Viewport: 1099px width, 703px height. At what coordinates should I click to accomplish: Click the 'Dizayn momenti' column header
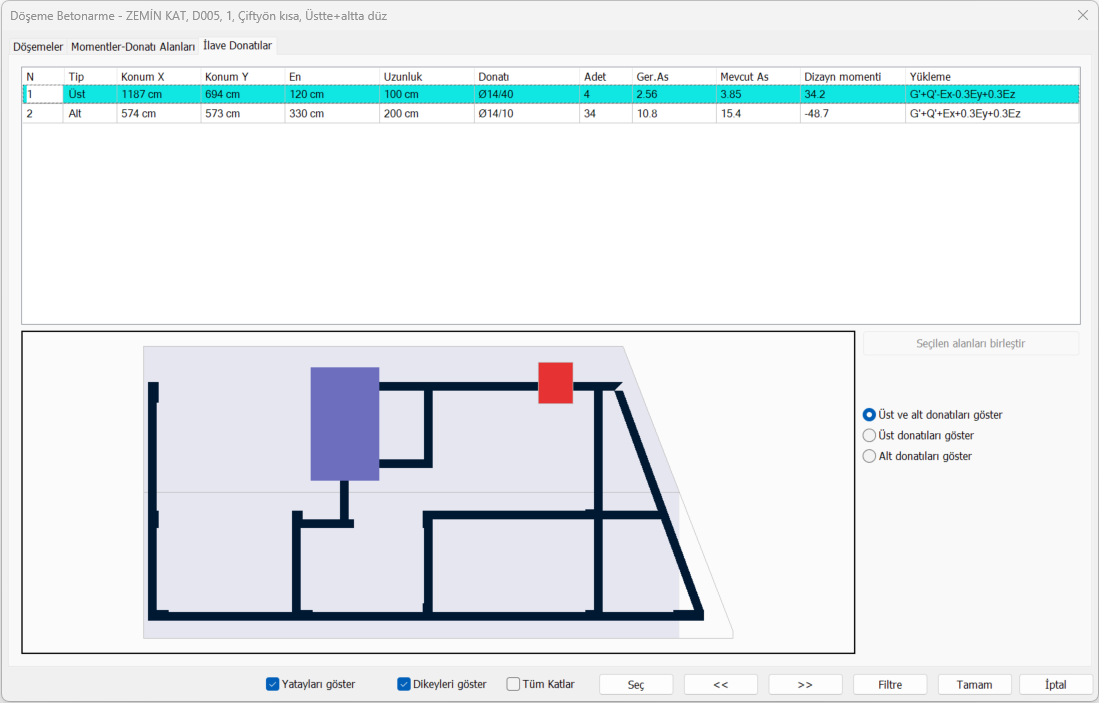(x=852, y=76)
